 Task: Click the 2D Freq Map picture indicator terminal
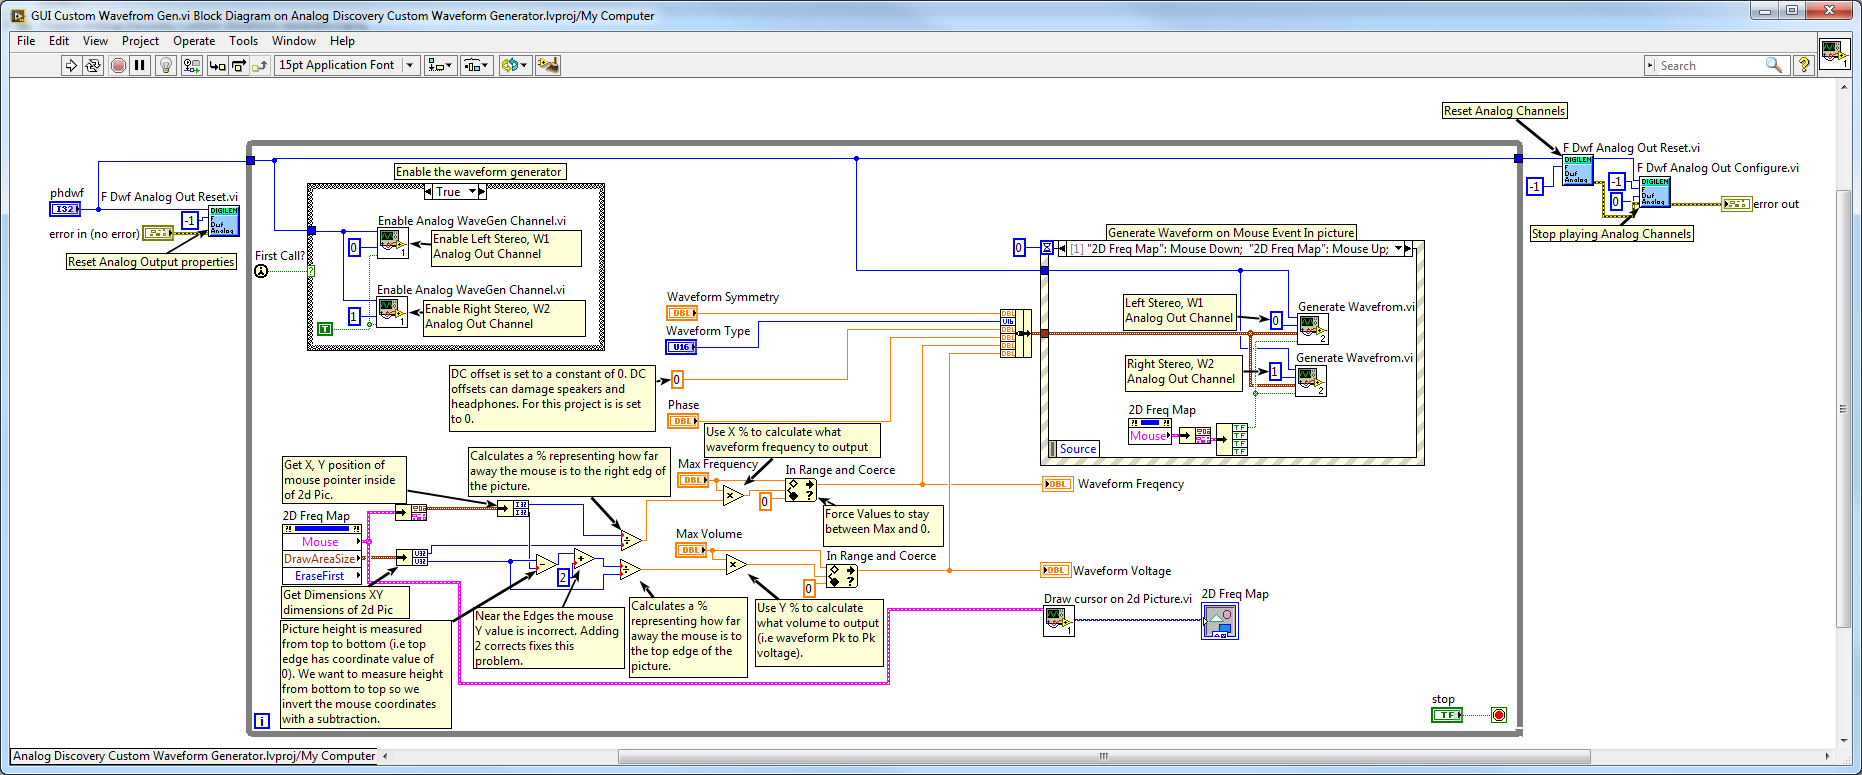[x=1220, y=622]
